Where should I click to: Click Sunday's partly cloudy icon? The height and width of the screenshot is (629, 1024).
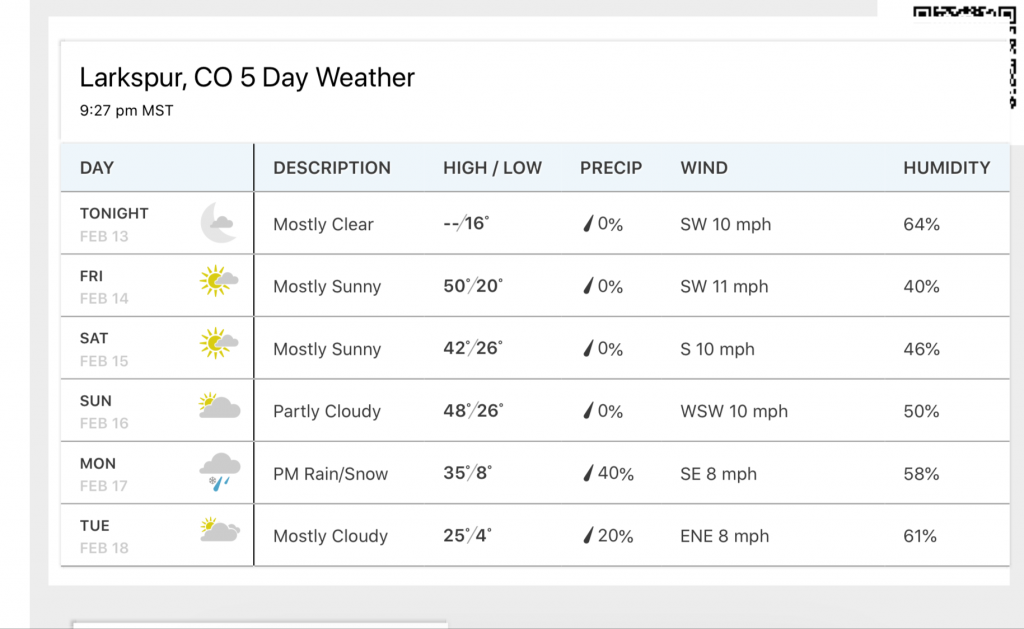[x=219, y=406]
